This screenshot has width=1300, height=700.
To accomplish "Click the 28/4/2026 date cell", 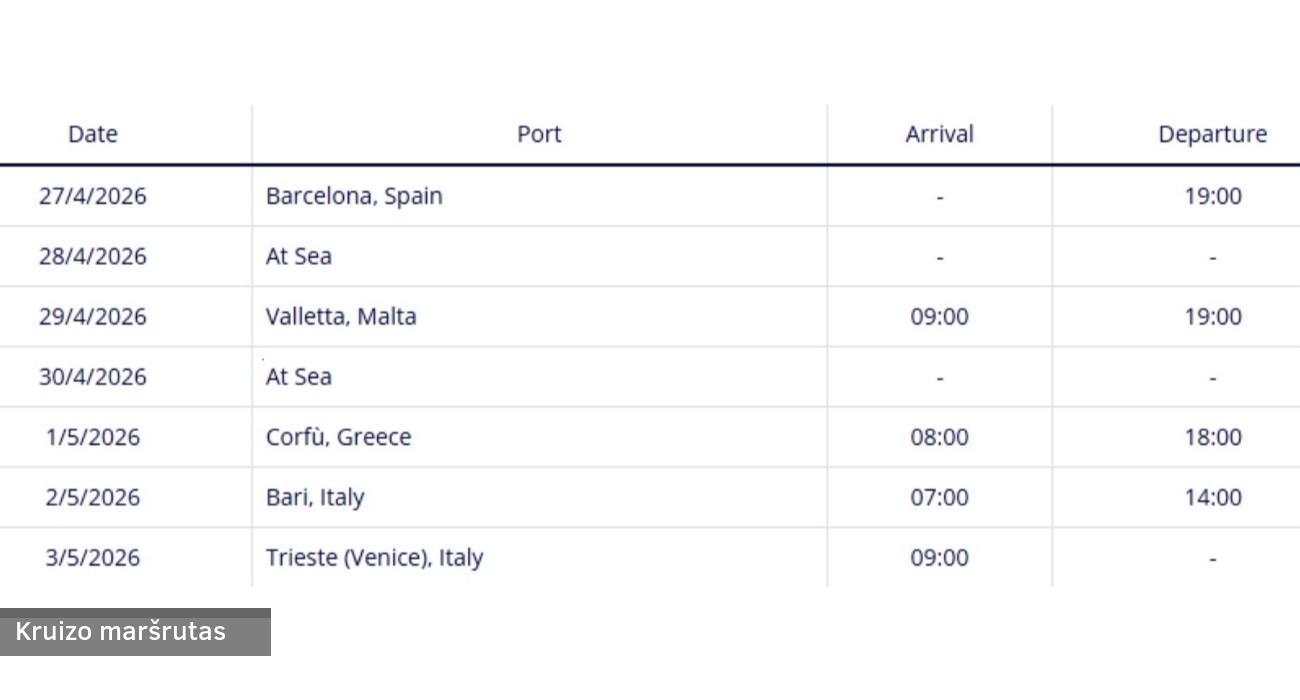I will [93, 257].
